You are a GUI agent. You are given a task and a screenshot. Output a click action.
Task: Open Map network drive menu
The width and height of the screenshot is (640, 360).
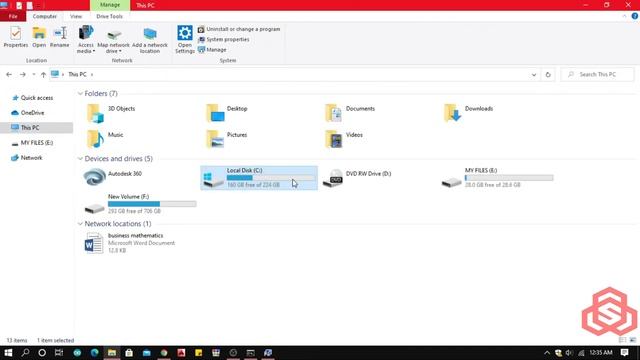(x=113, y=40)
